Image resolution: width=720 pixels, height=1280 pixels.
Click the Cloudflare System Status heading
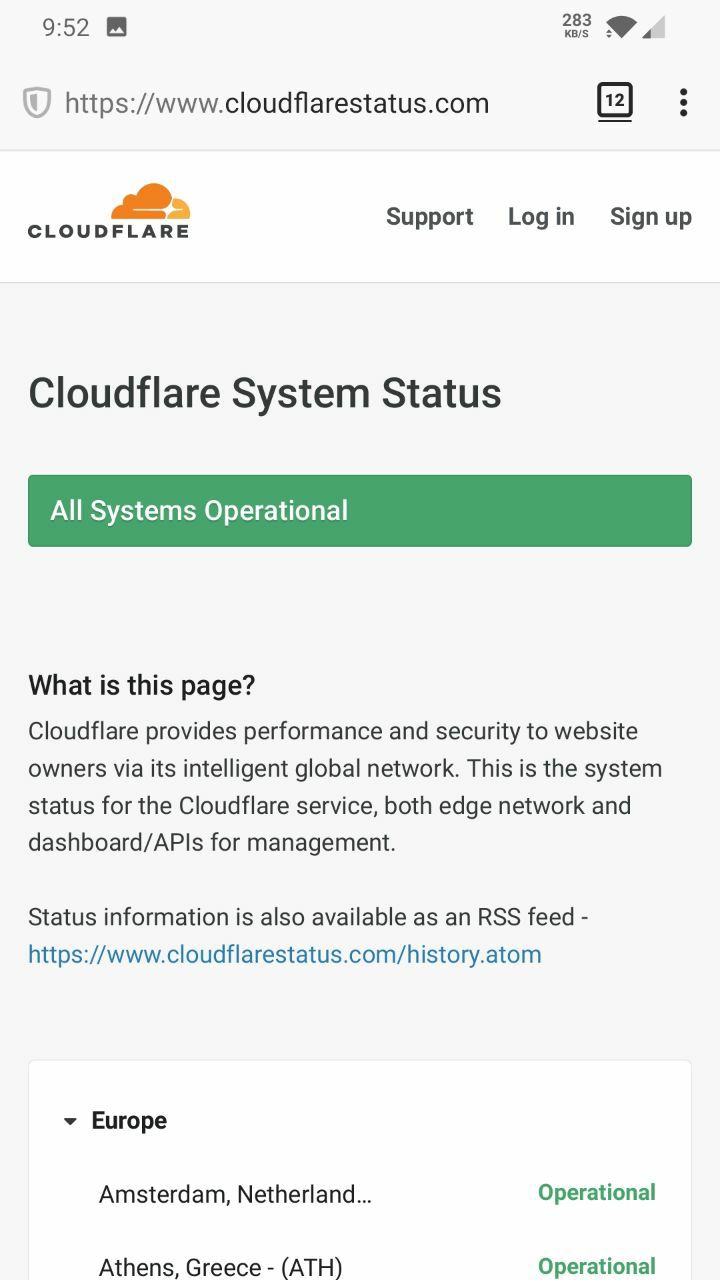[x=265, y=393]
